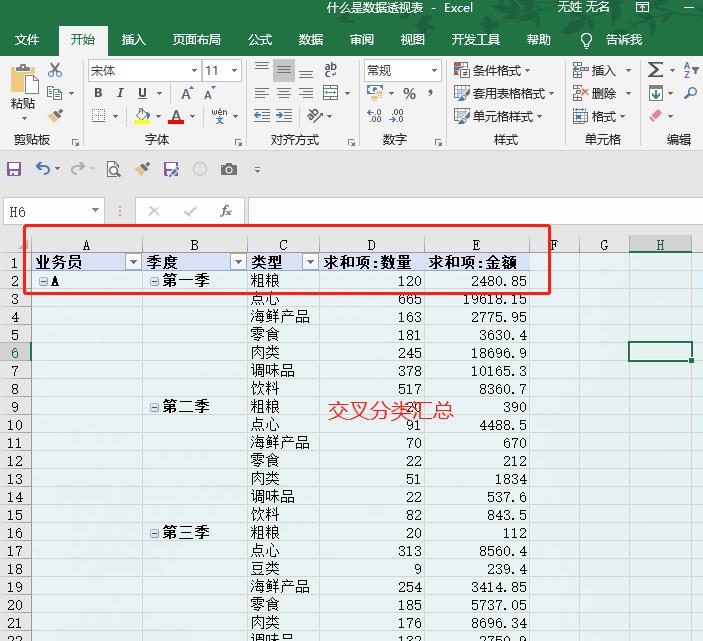Screen dimensions: 703x641
Task: Open 套用表格格式 table format menu
Action: [x=504, y=93]
